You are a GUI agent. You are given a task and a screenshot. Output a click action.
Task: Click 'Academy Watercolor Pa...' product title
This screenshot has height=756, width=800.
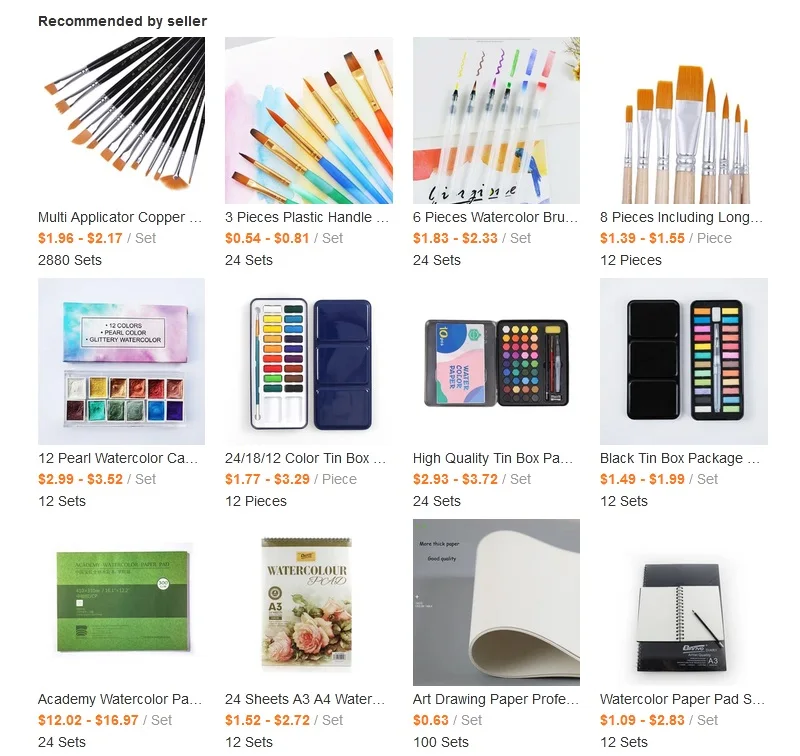[x=120, y=699]
